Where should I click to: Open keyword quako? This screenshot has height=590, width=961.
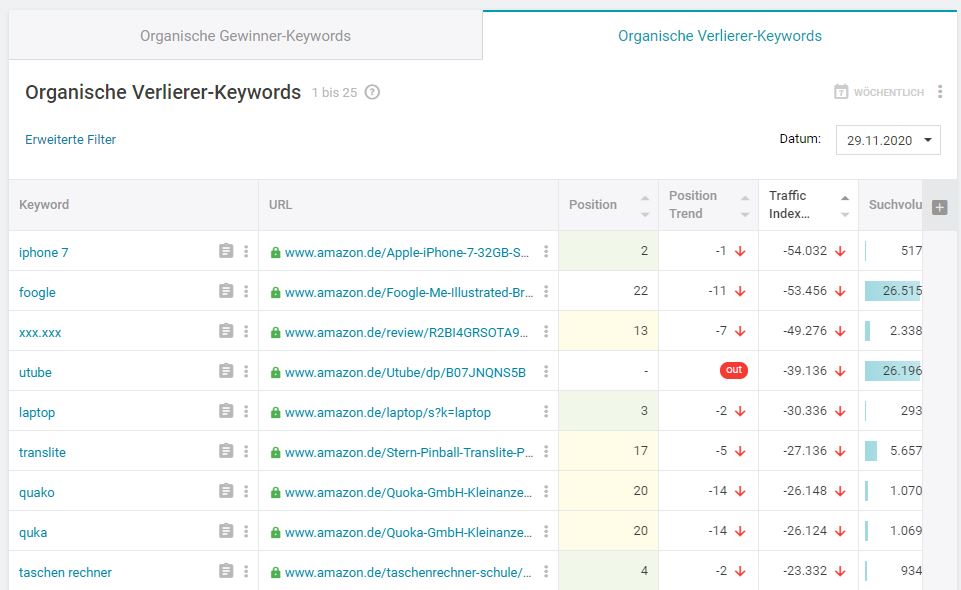37,493
